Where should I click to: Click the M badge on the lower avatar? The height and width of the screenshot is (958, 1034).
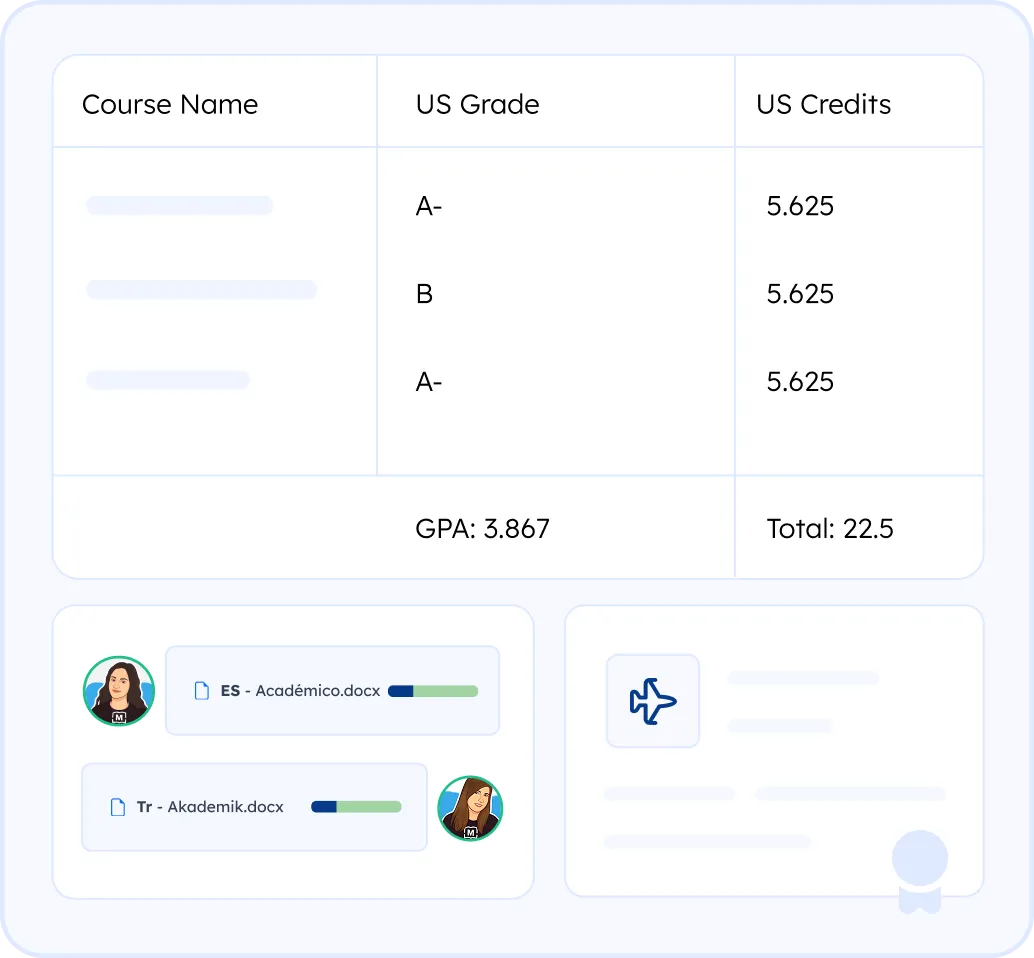point(471,833)
